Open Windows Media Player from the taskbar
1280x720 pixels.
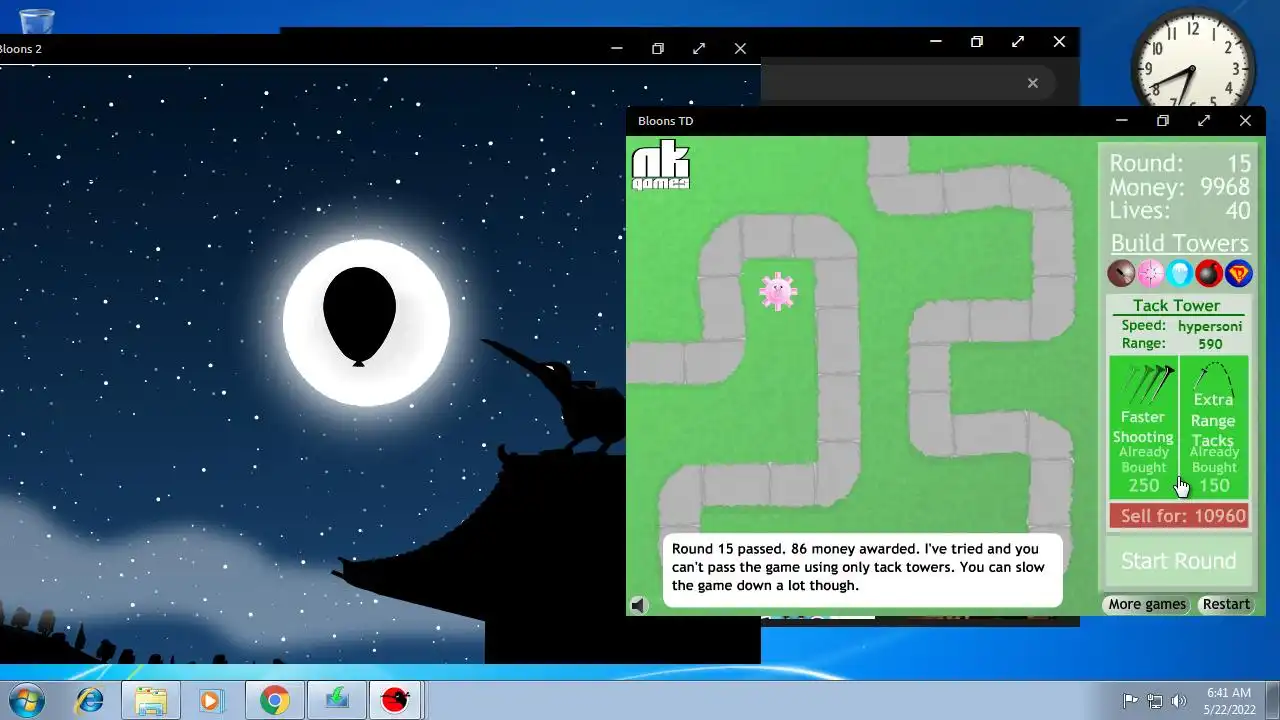(212, 700)
